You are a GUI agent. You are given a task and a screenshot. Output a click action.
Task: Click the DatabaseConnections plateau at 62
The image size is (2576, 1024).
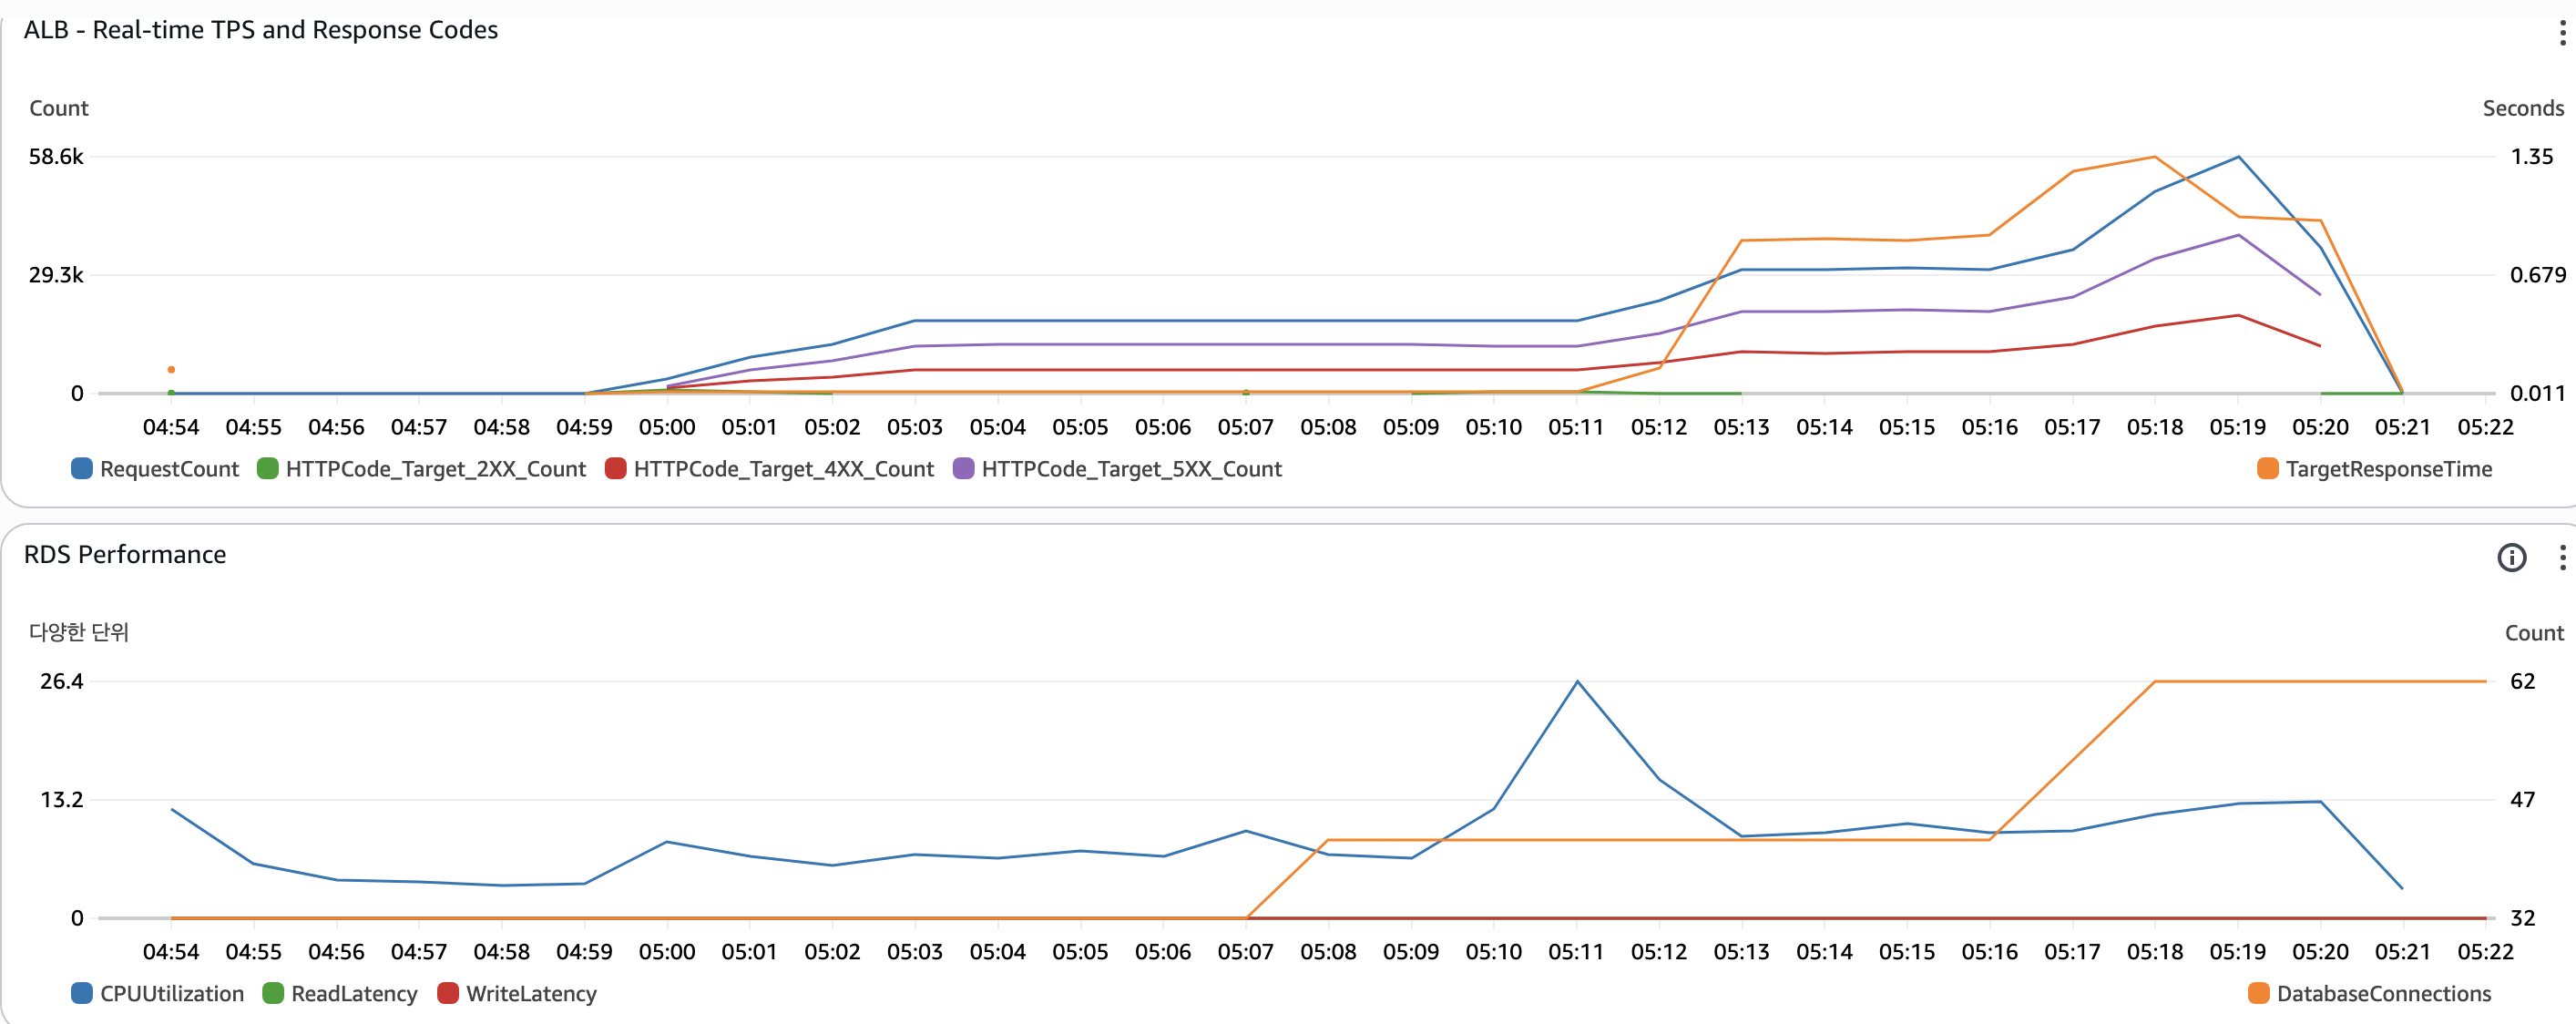point(2320,681)
